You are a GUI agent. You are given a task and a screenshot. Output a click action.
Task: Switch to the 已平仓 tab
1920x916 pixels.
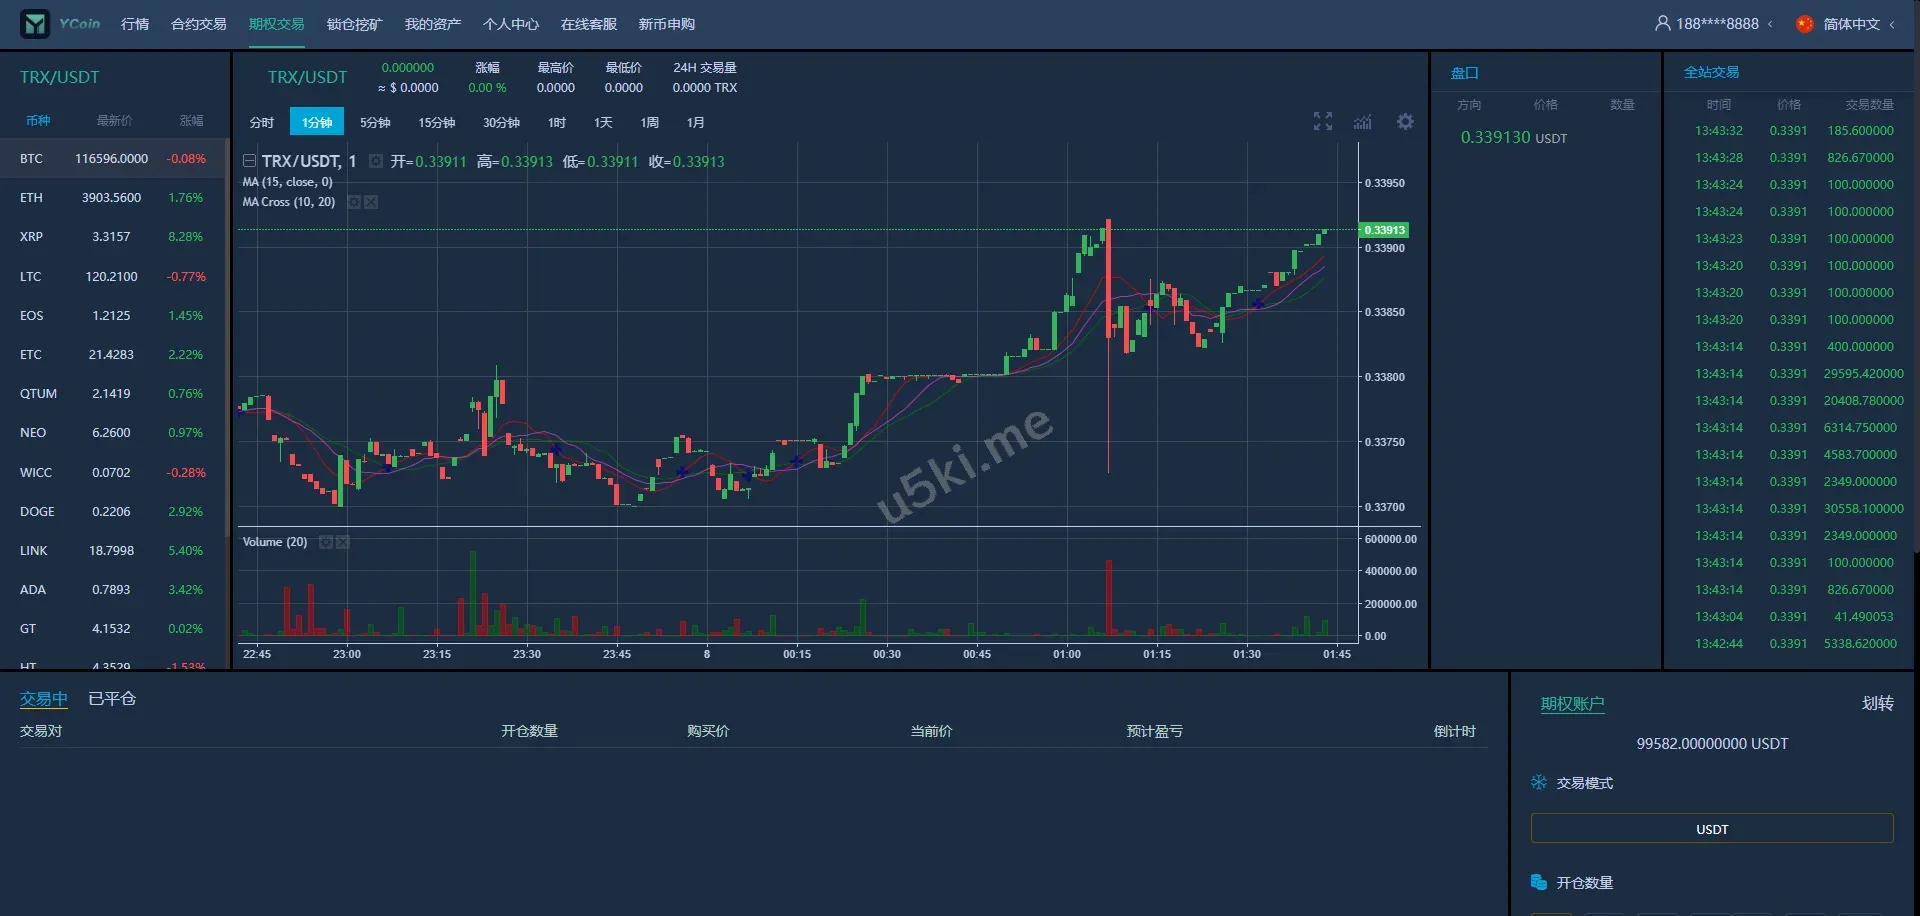point(112,699)
